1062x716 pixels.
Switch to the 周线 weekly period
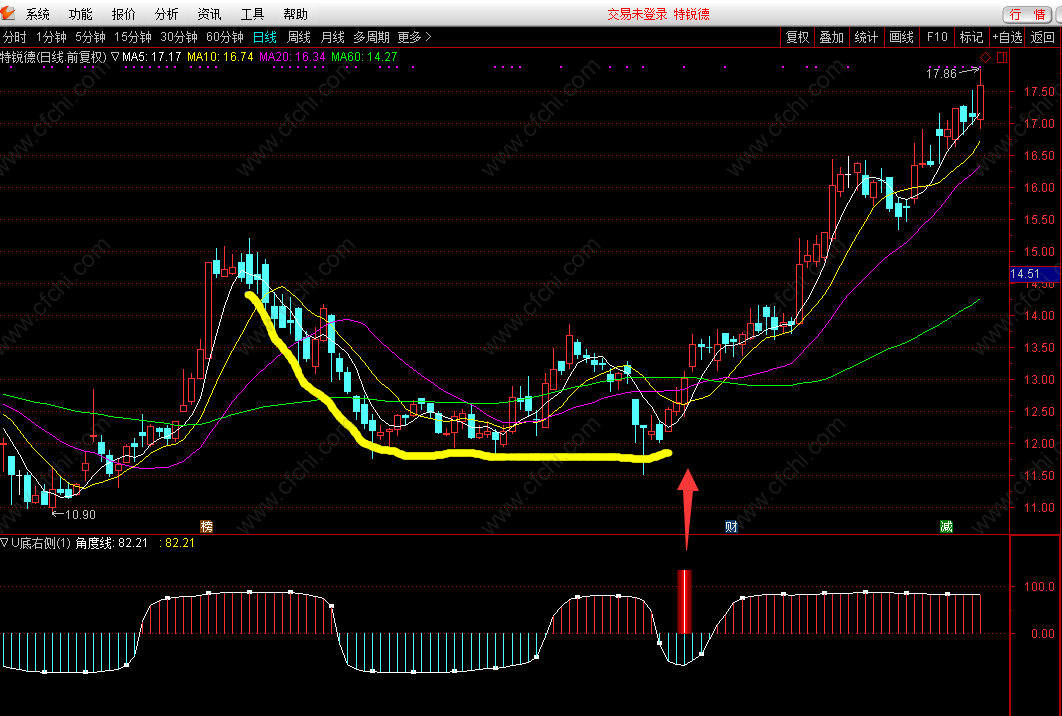point(299,37)
